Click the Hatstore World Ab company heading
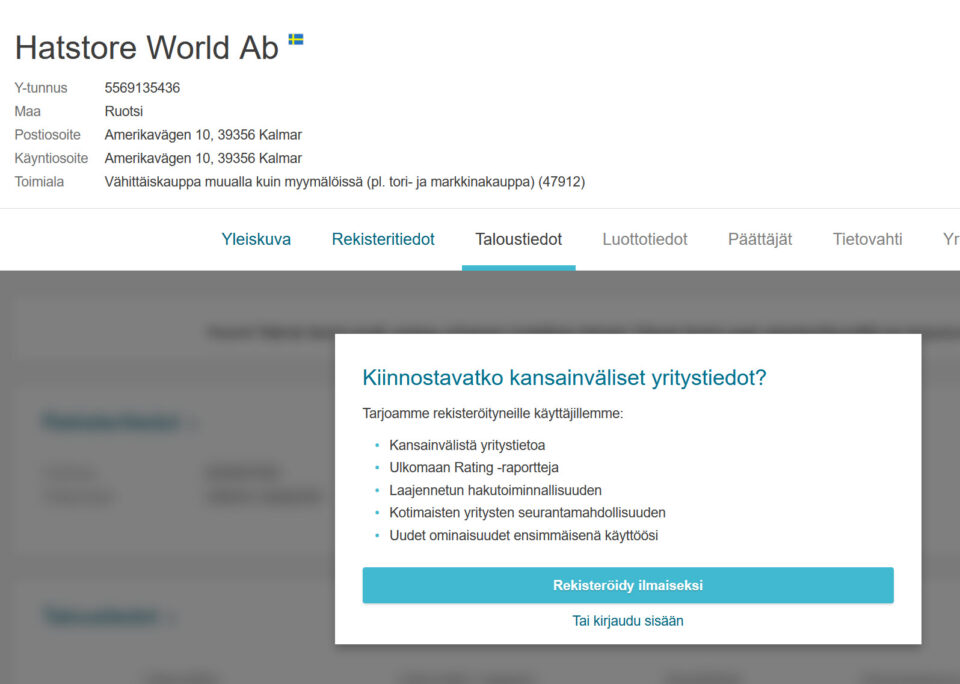The image size is (960, 684). point(146,48)
